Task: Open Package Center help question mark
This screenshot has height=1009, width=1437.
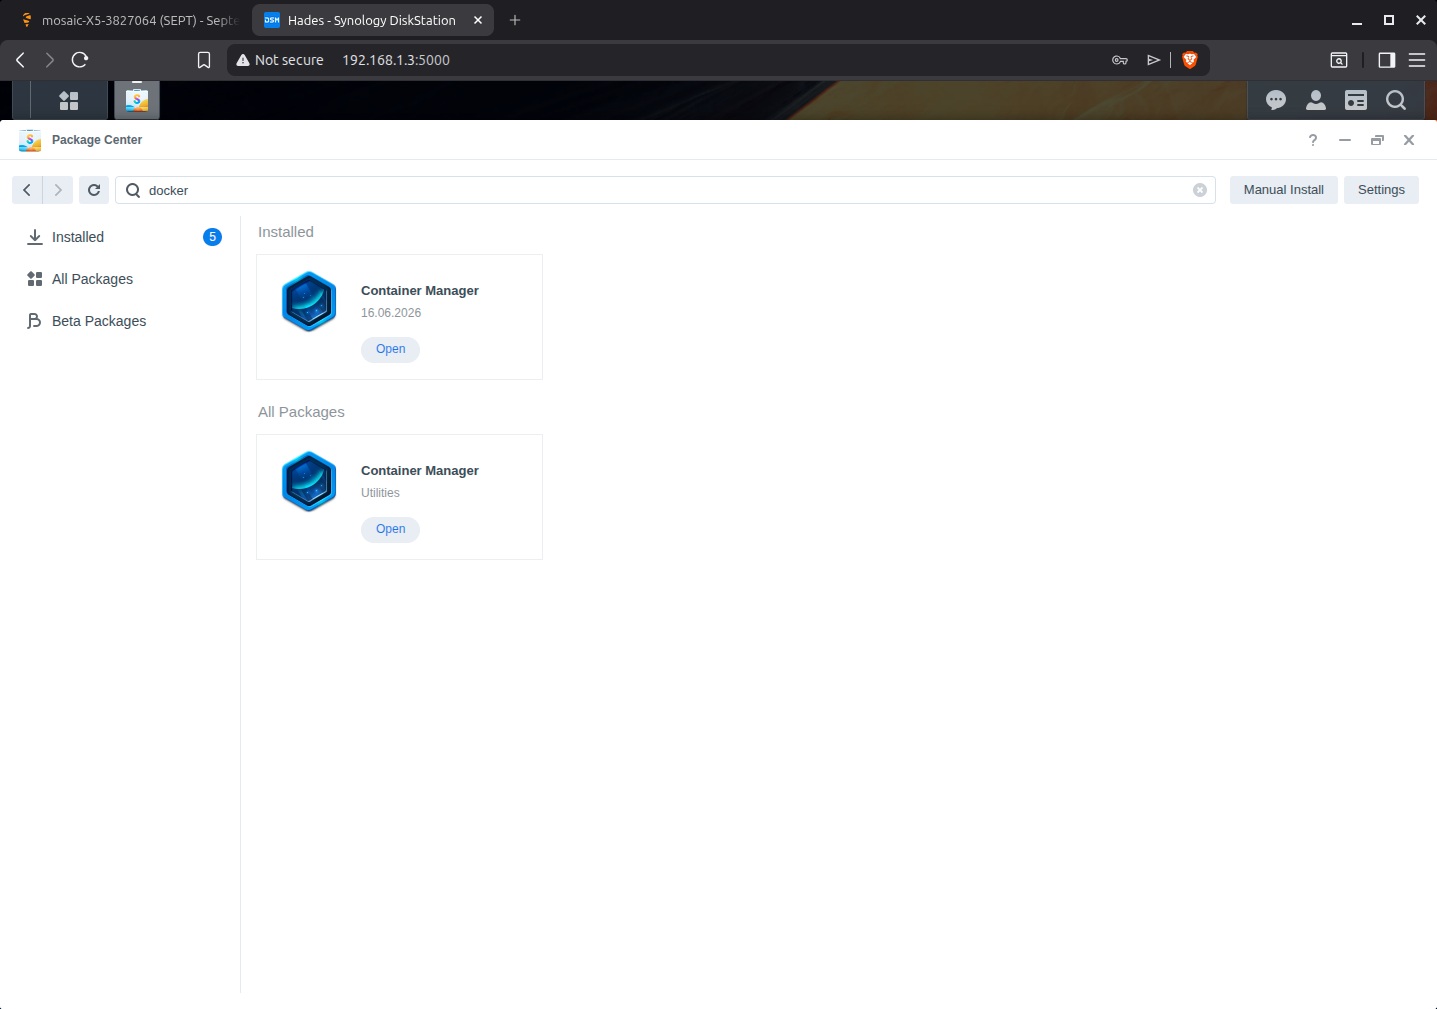Action: point(1313,140)
